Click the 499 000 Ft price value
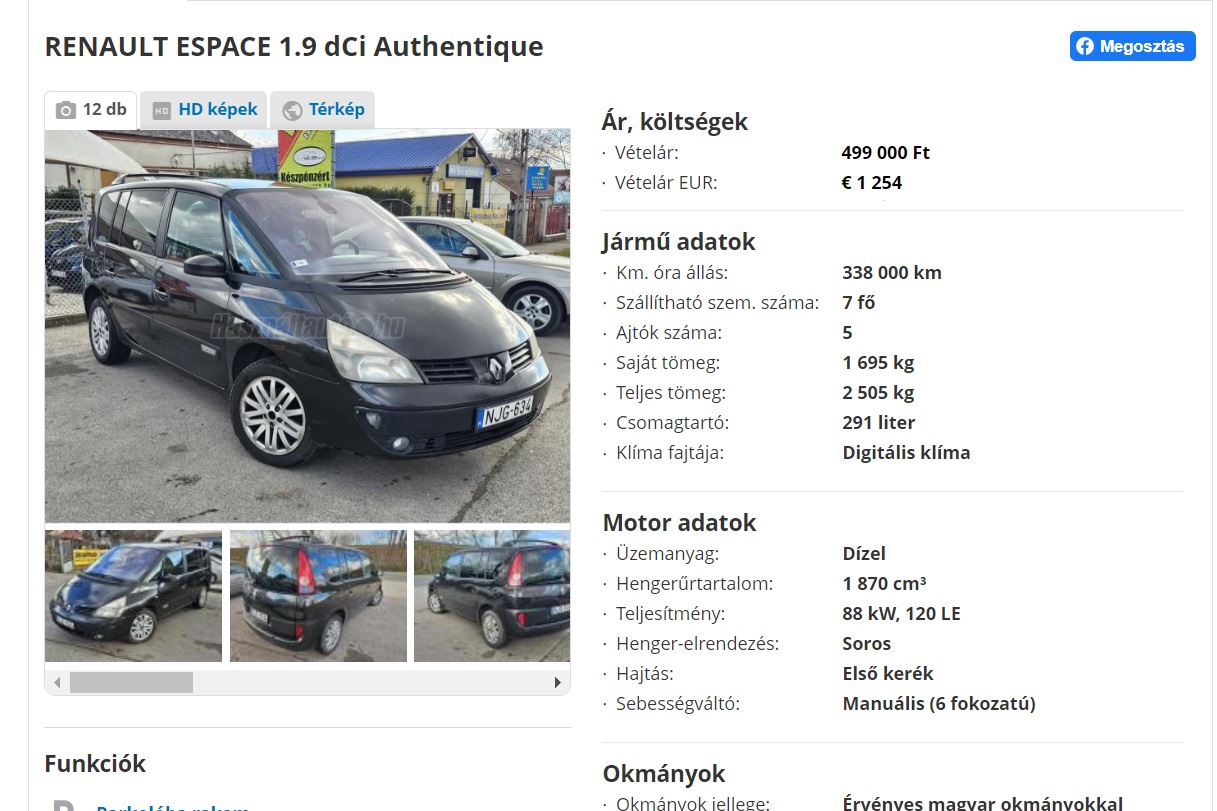Screen dimensions: 1217x811 (886, 153)
